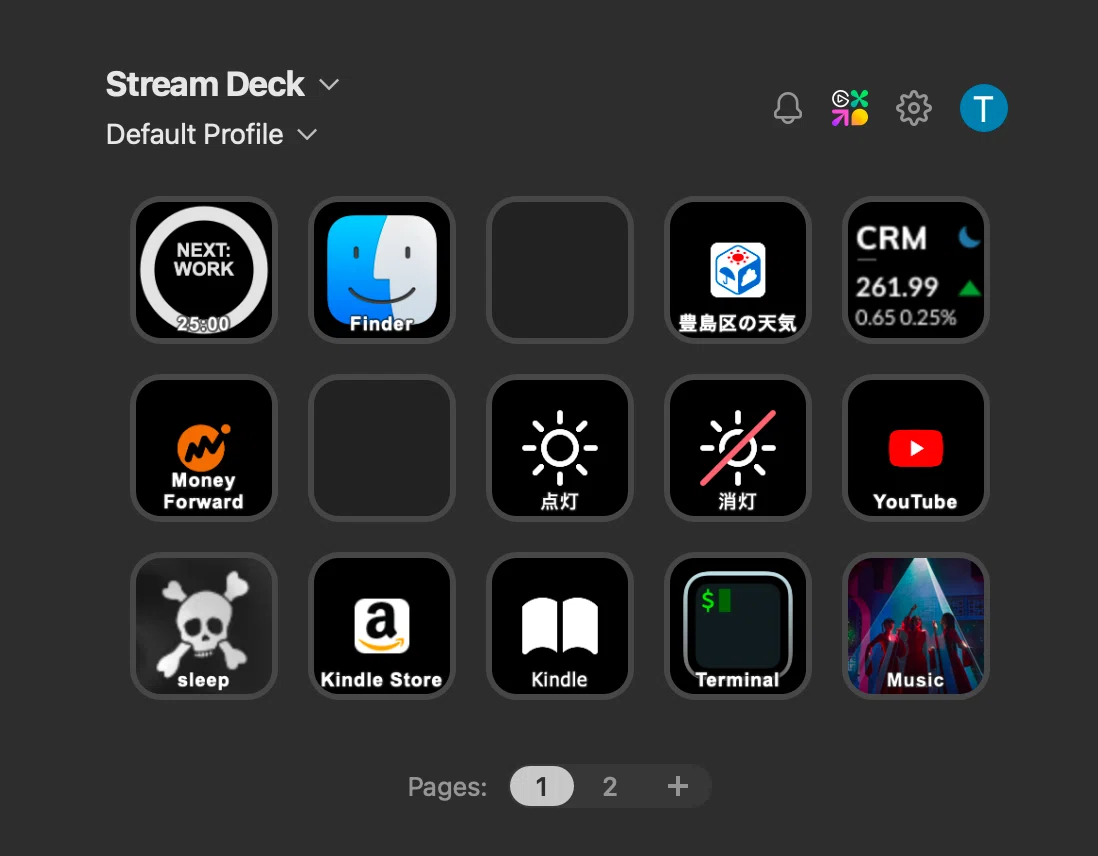Launch the Terminal key
This screenshot has height=856, width=1098.
pos(737,626)
